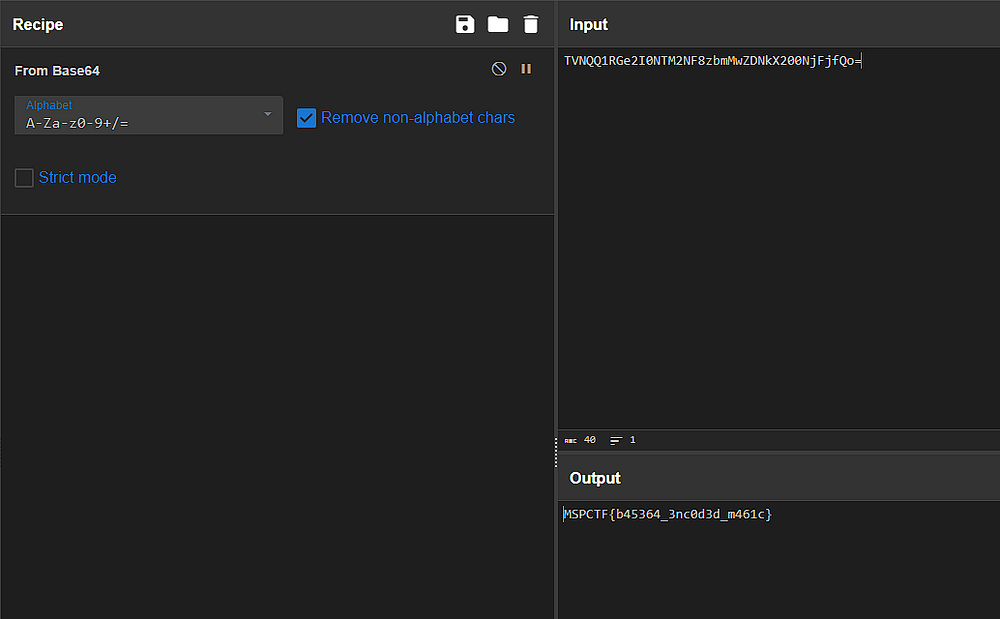Click the Input line count indicator
The width and height of the screenshot is (1000, 619).
(x=623, y=440)
